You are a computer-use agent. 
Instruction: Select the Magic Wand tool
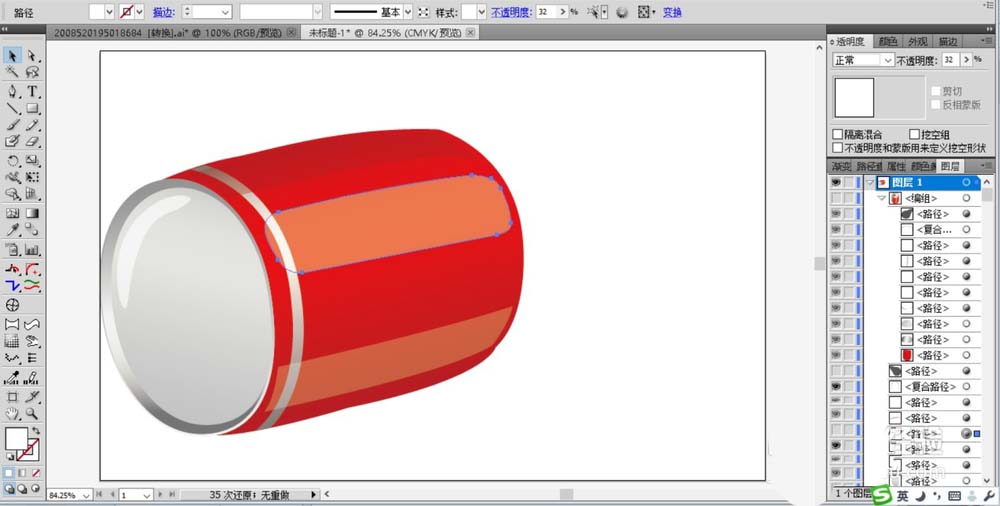point(12,73)
